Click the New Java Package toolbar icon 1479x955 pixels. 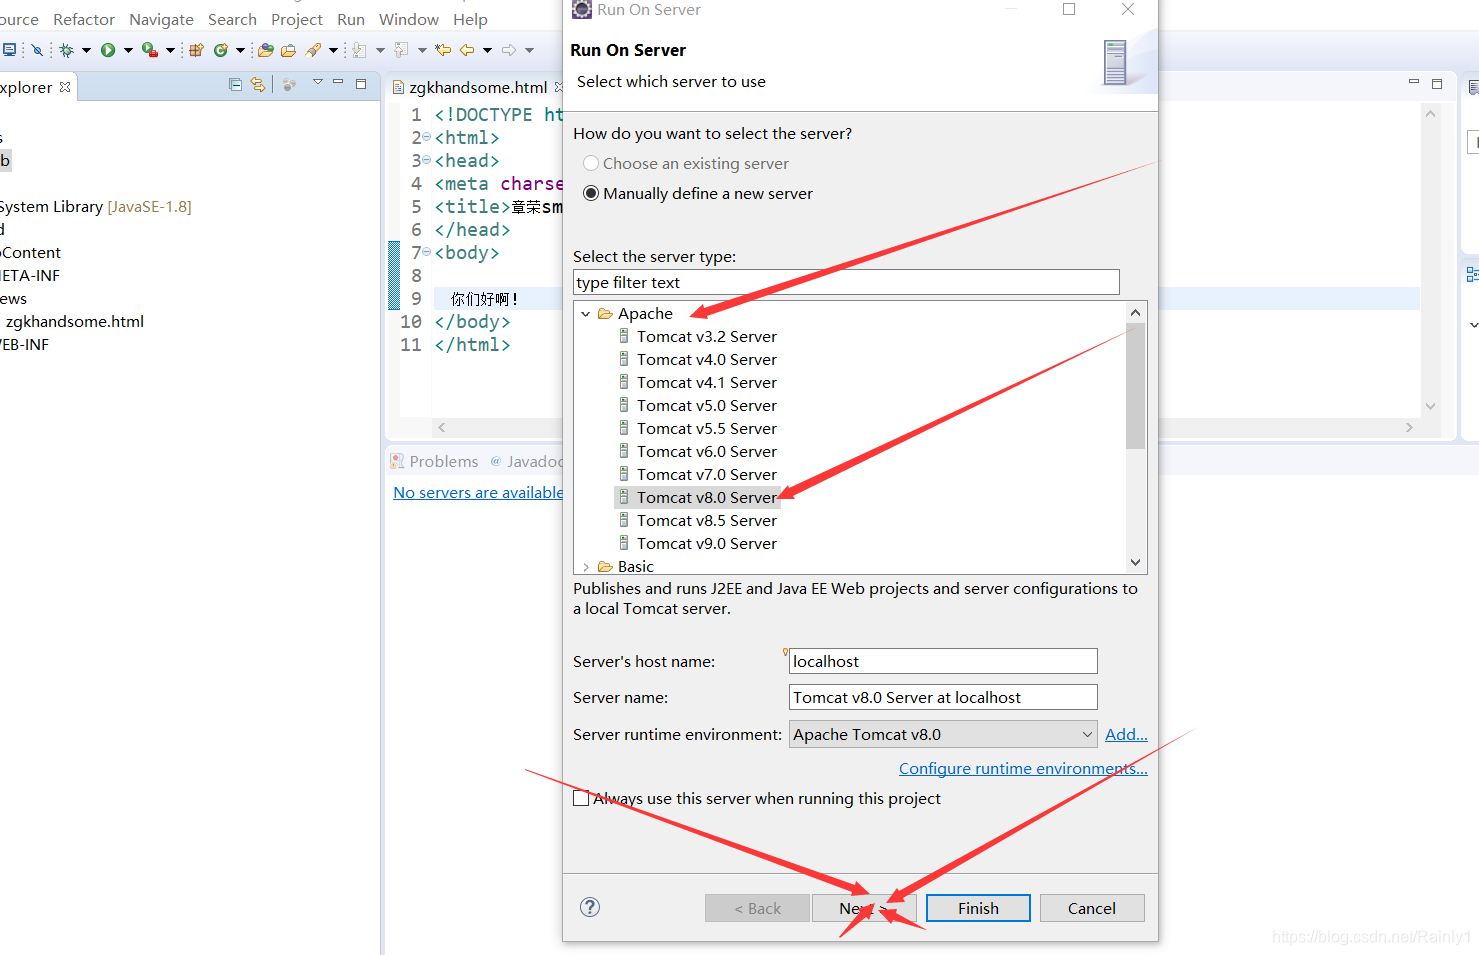pos(196,50)
